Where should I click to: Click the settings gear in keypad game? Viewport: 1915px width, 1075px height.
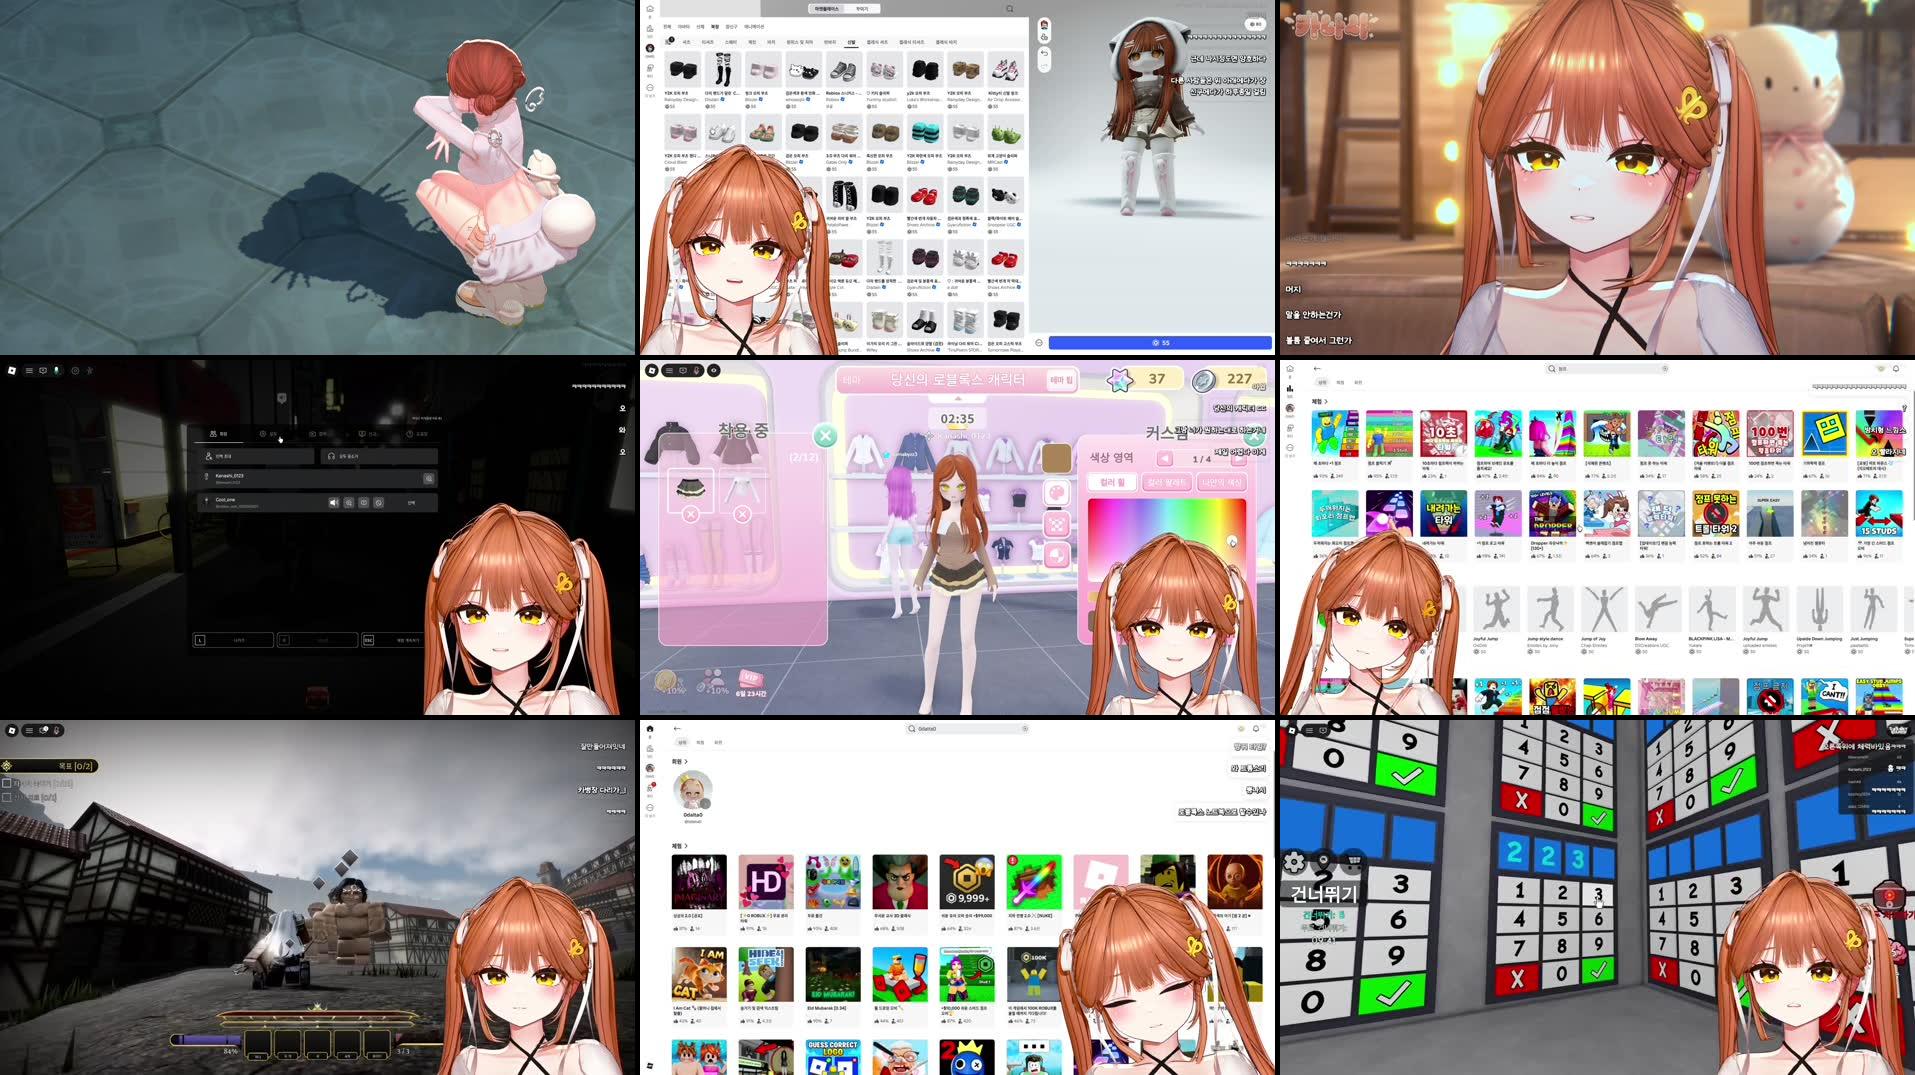click(x=1295, y=861)
